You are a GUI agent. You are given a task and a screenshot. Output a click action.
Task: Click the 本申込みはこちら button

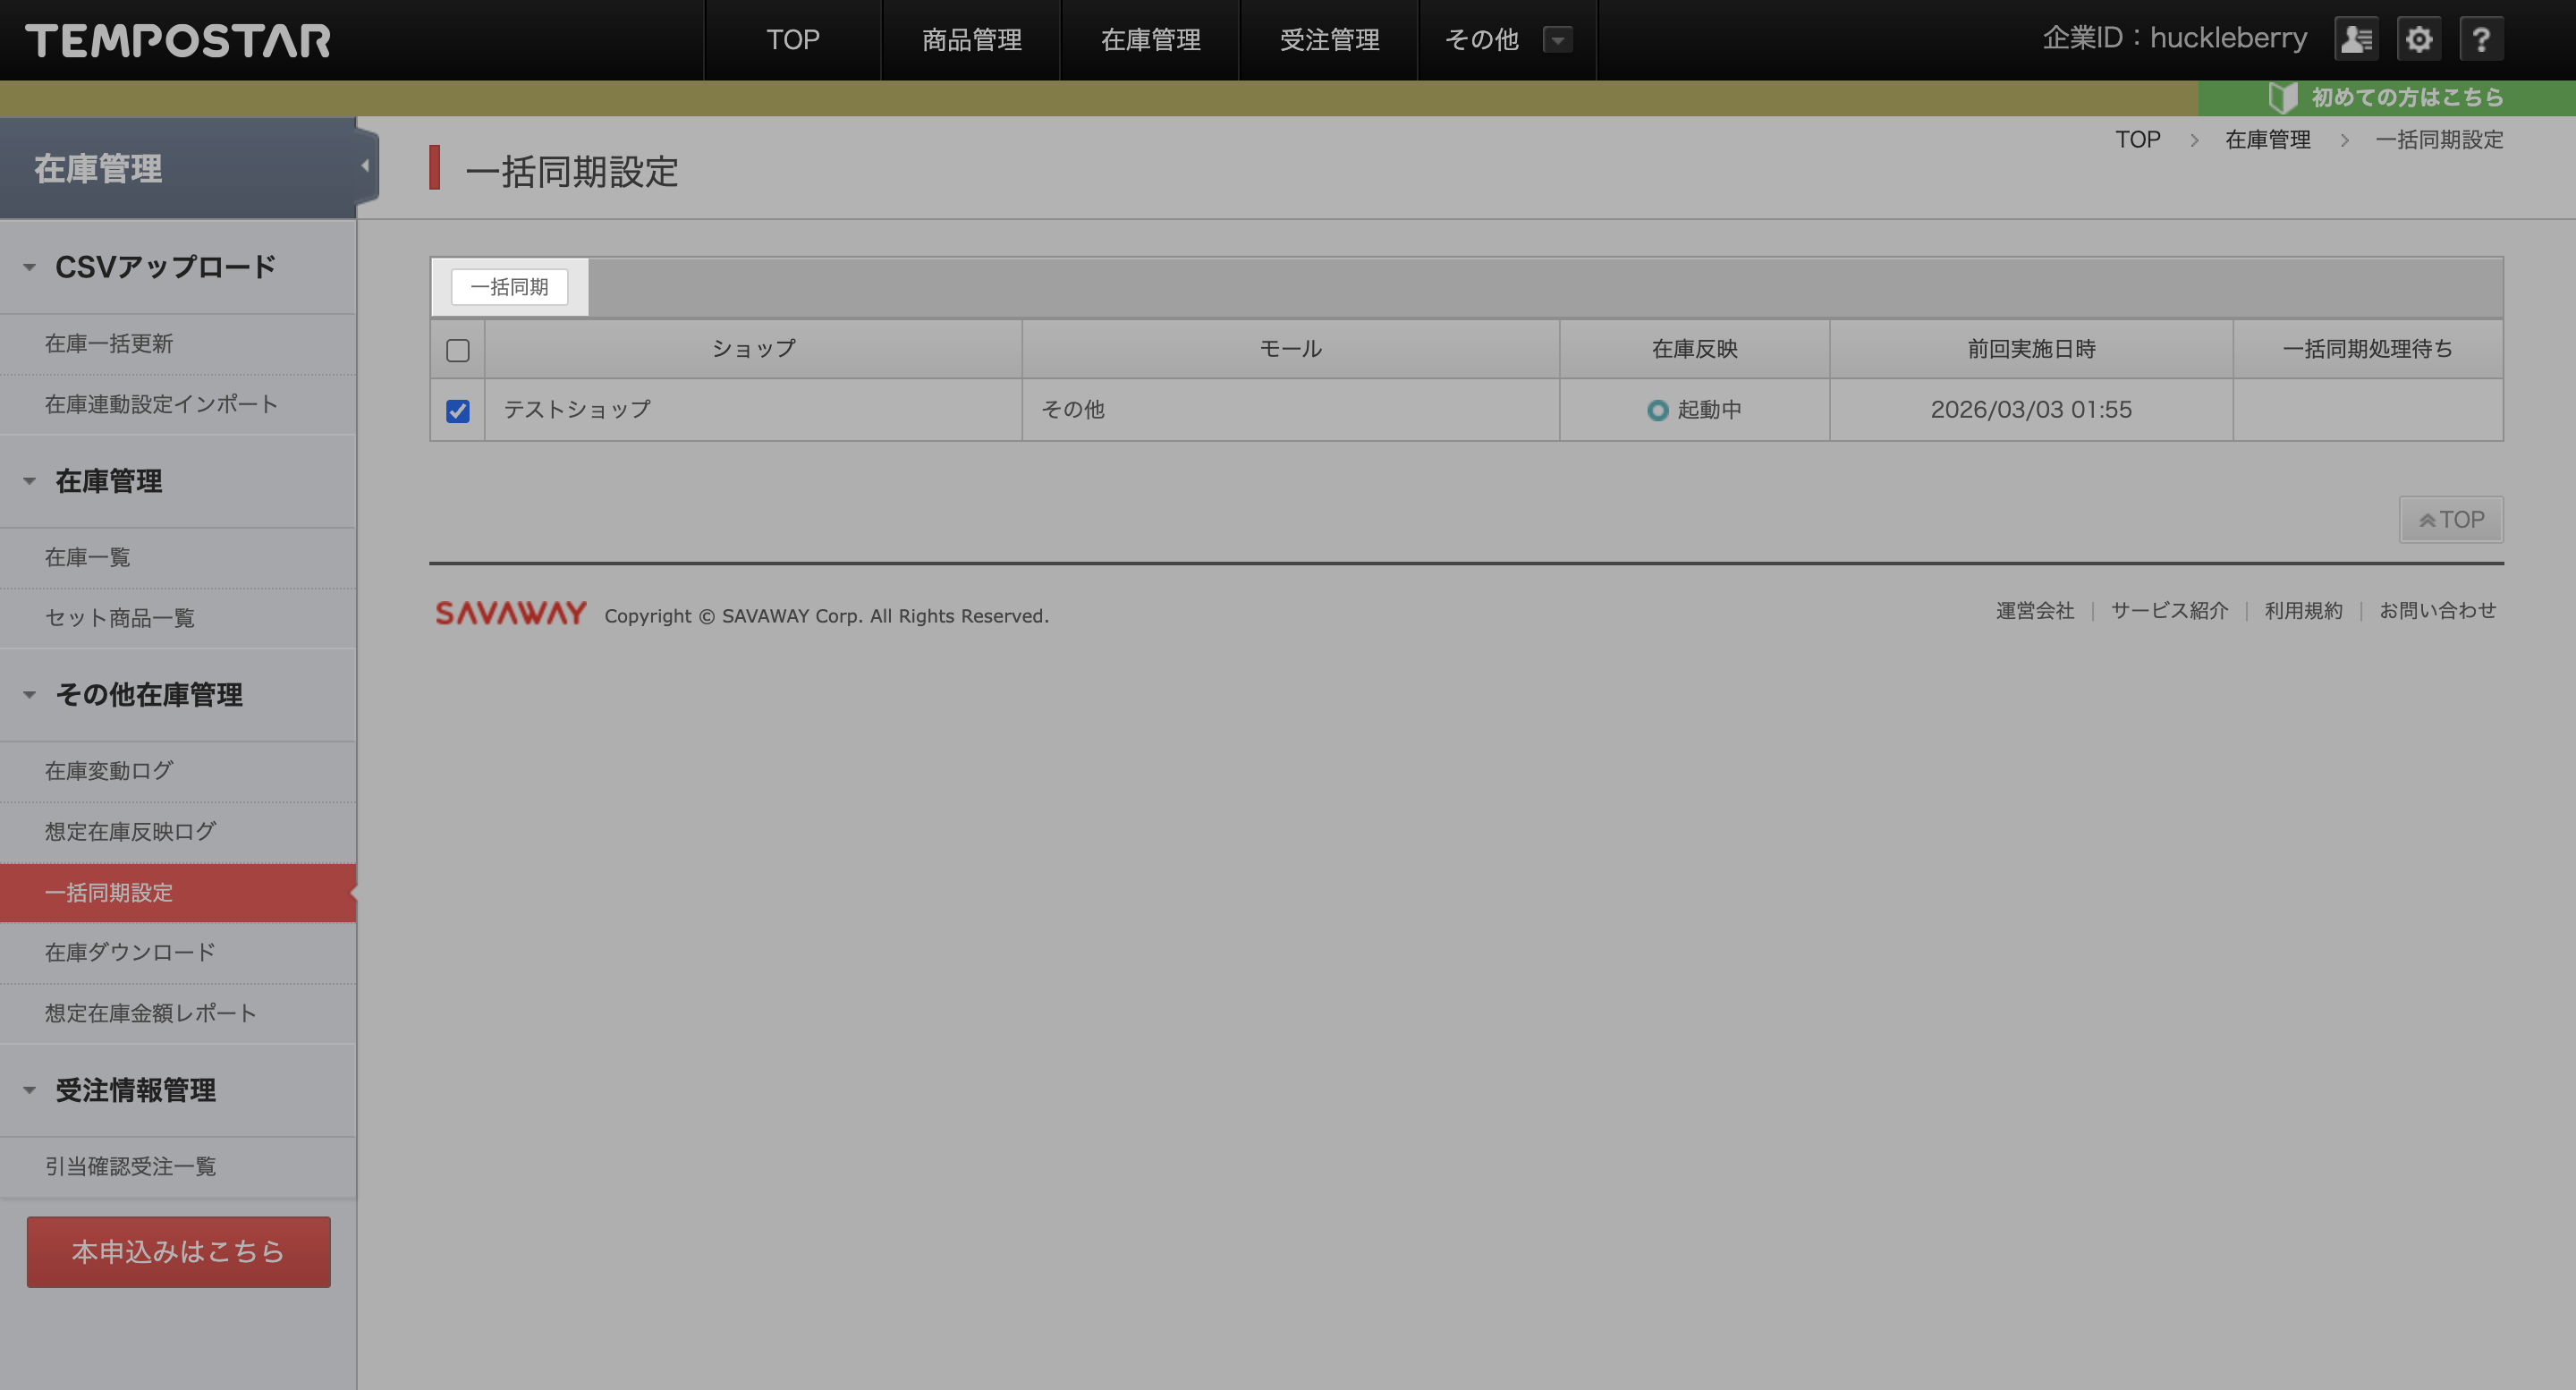point(178,1251)
